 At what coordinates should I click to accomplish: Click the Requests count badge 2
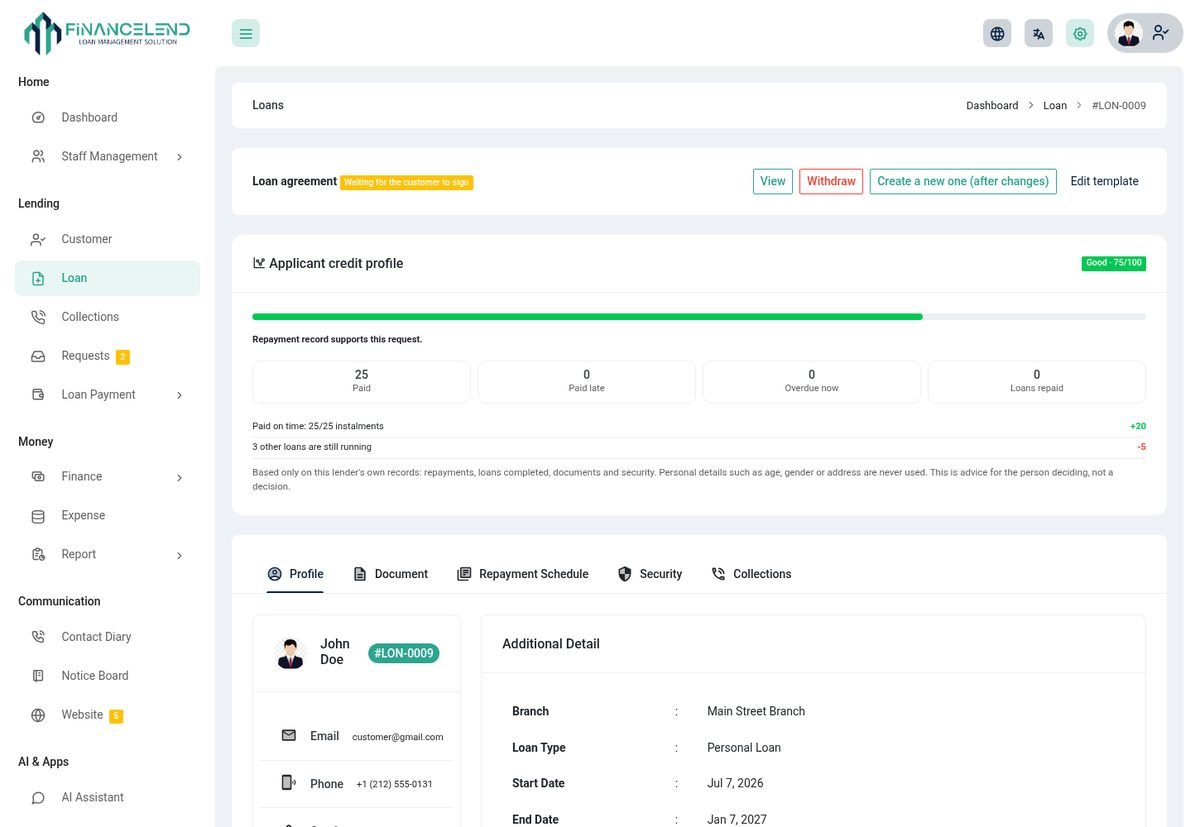(123, 357)
